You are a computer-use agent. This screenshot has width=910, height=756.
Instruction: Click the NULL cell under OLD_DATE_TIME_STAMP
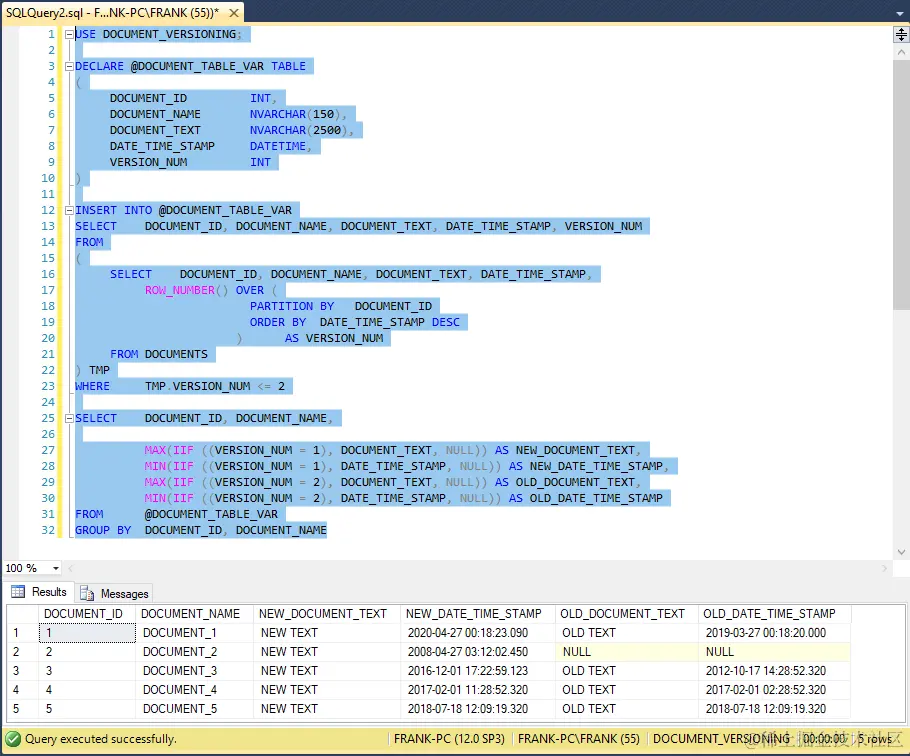[774, 652]
